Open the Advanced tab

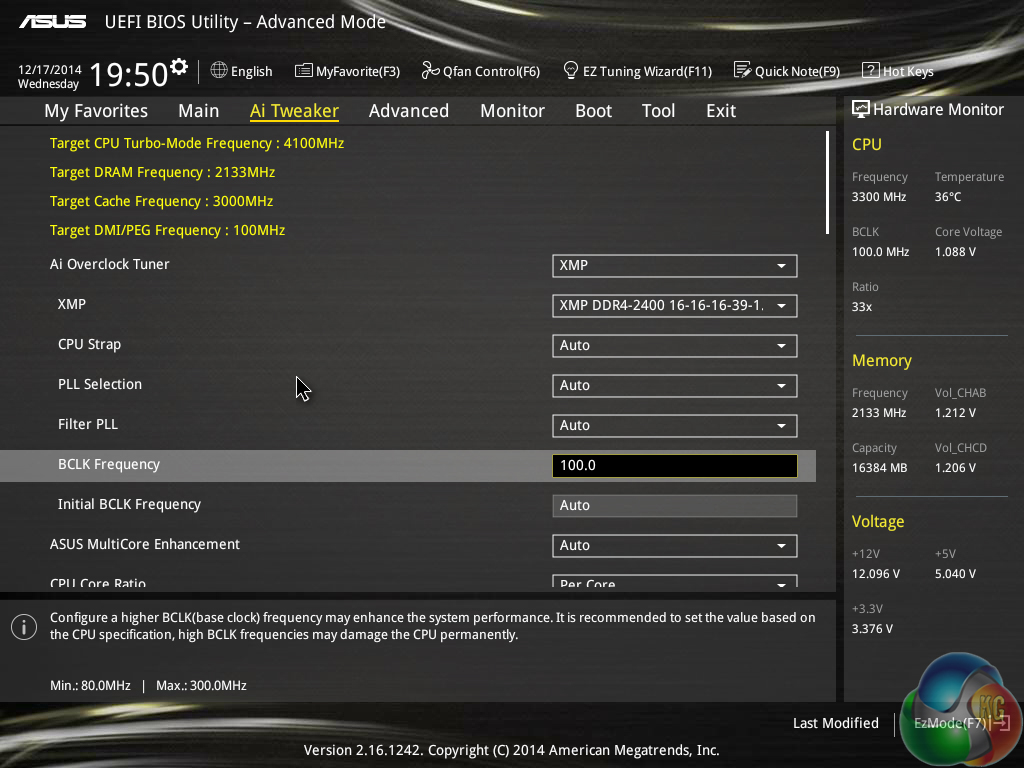pyautogui.click(x=409, y=111)
